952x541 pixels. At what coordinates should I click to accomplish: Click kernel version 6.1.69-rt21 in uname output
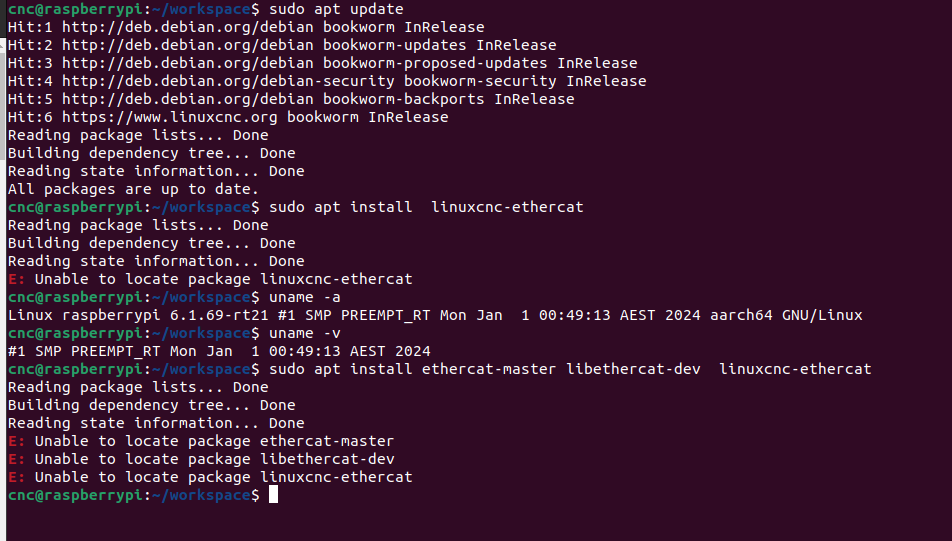[x=219, y=315]
